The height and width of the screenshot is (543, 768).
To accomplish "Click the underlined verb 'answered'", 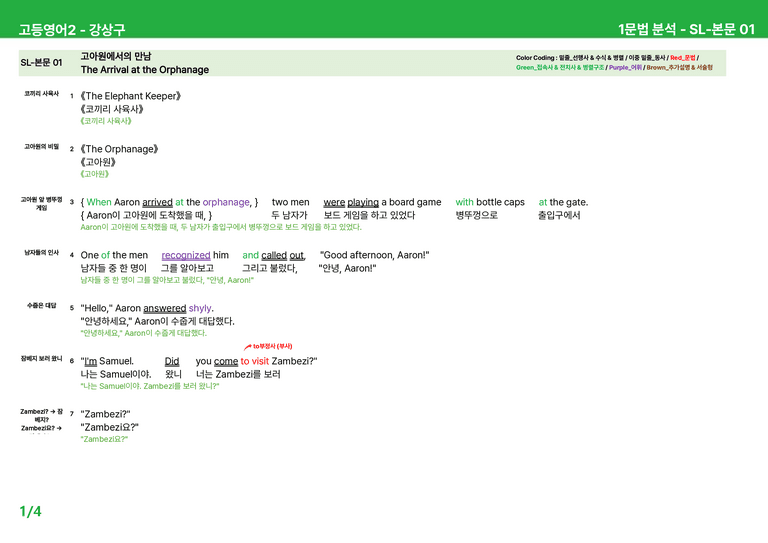I will coord(165,308).
